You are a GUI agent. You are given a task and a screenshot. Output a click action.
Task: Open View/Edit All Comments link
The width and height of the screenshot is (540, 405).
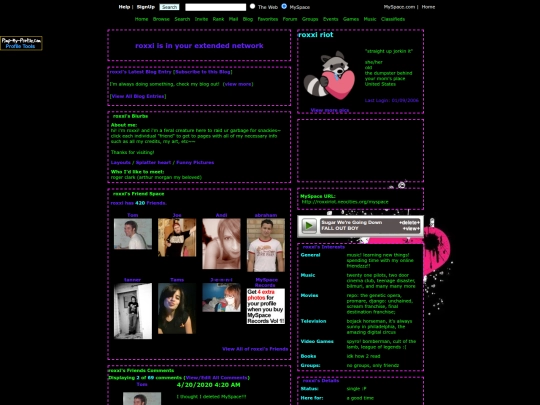pyautogui.click(x=216, y=378)
